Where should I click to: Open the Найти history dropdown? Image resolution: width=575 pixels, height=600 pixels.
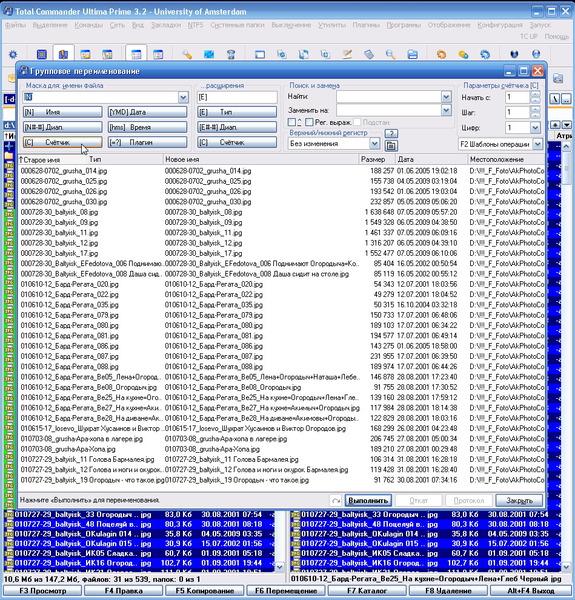click(x=446, y=97)
